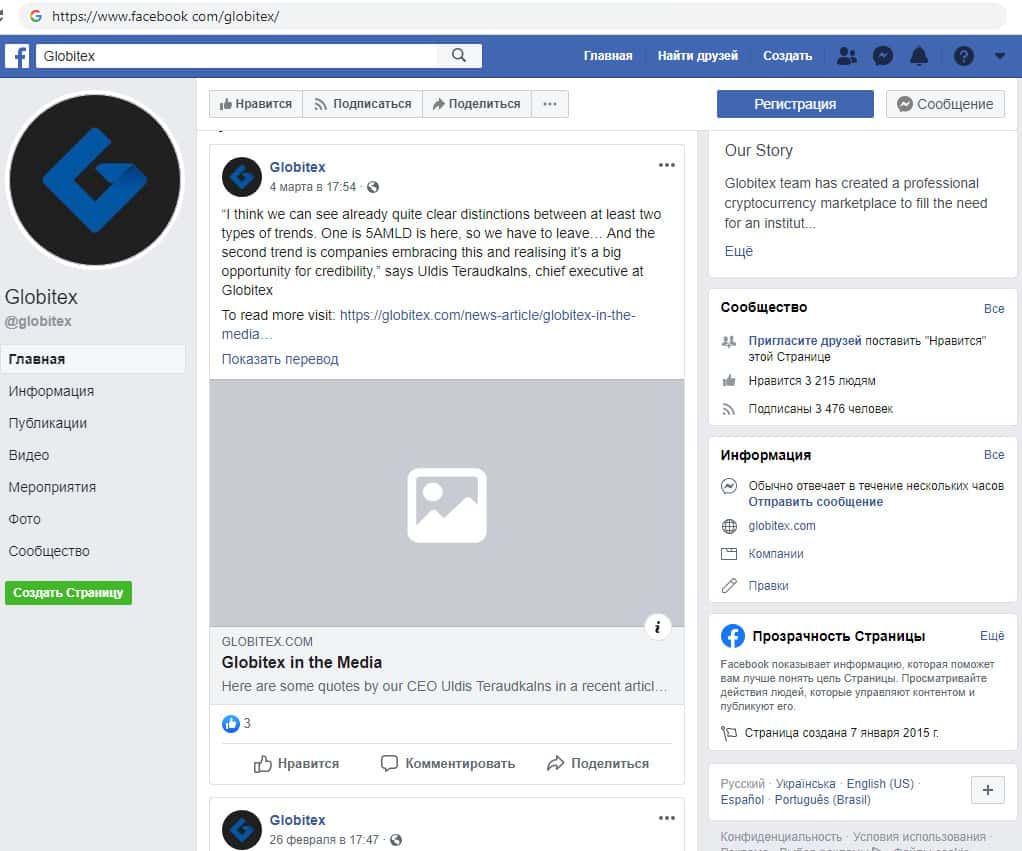This screenshot has height=851, width=1022.
Task: Click the post author avatar on 4 марта post
Action: [x=242, y=177]
